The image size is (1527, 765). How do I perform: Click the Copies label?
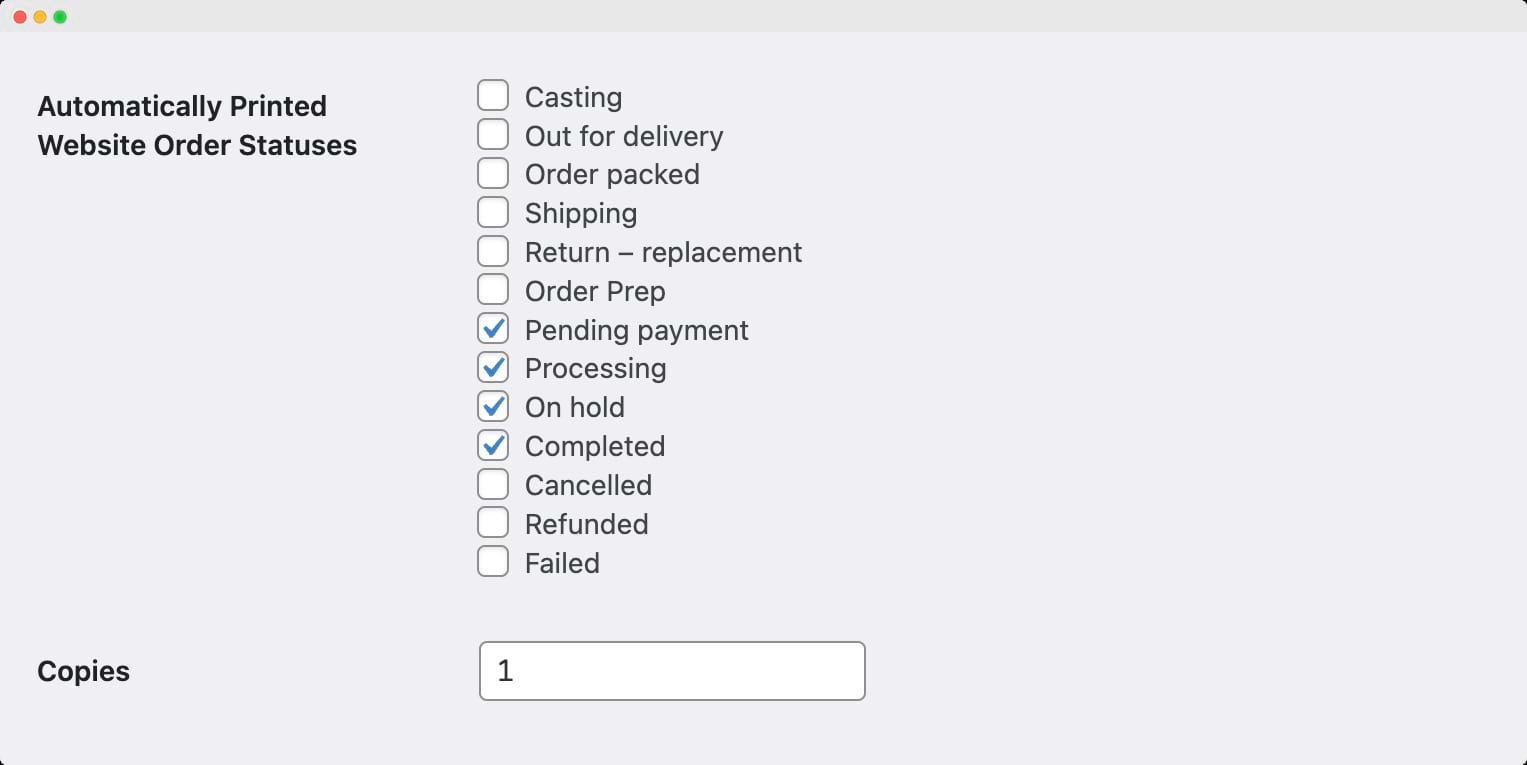[x=83, y=671]
